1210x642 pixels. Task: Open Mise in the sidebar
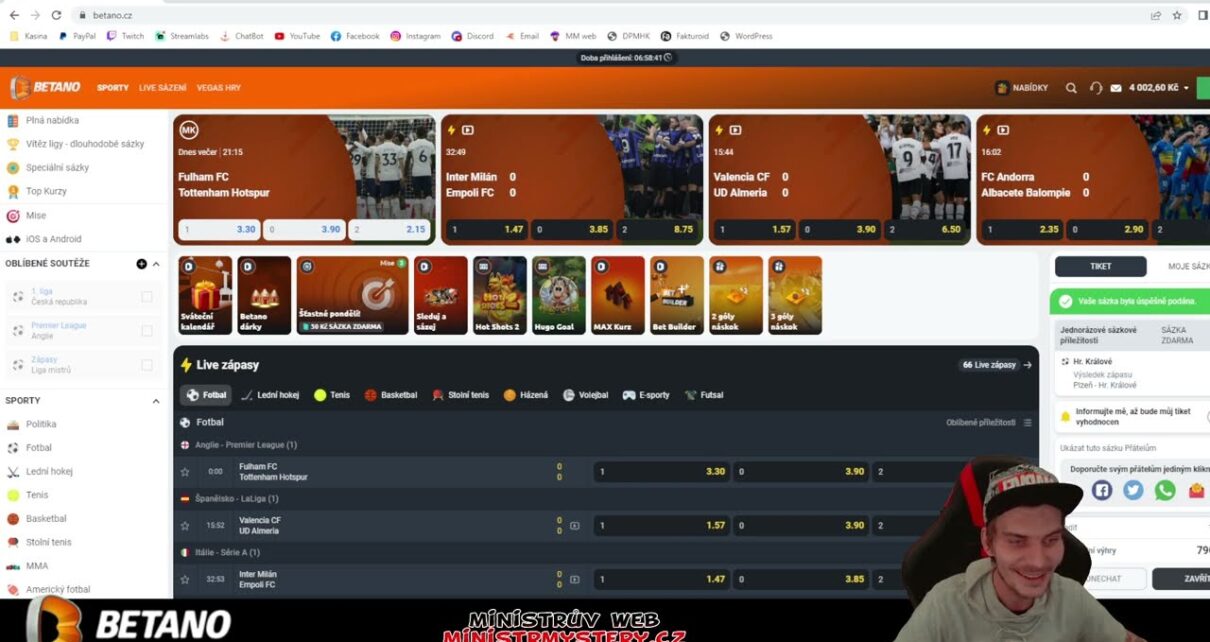[x=36, y=215]
